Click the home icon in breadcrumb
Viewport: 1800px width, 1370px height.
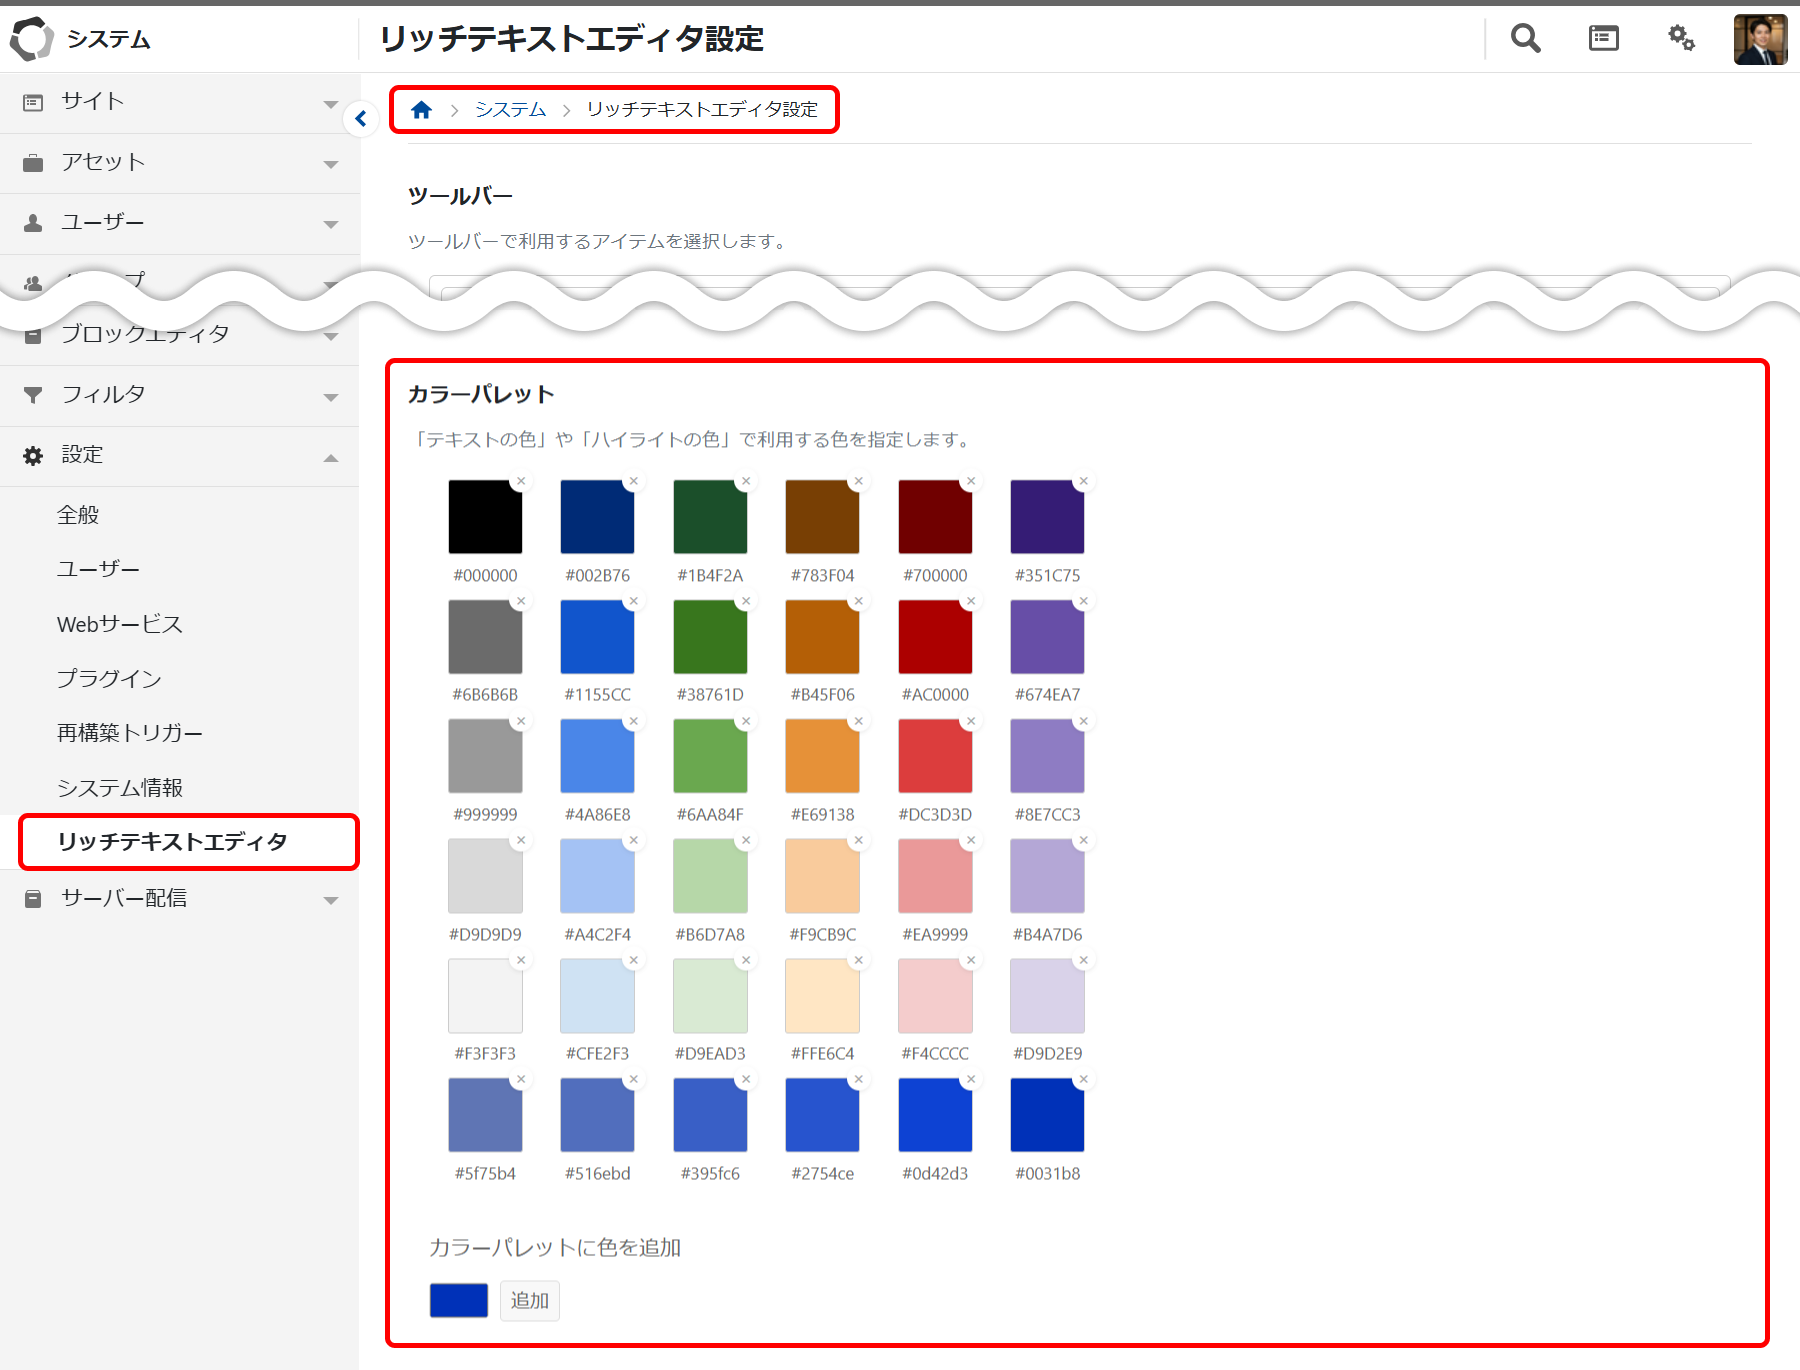point(421,110)
